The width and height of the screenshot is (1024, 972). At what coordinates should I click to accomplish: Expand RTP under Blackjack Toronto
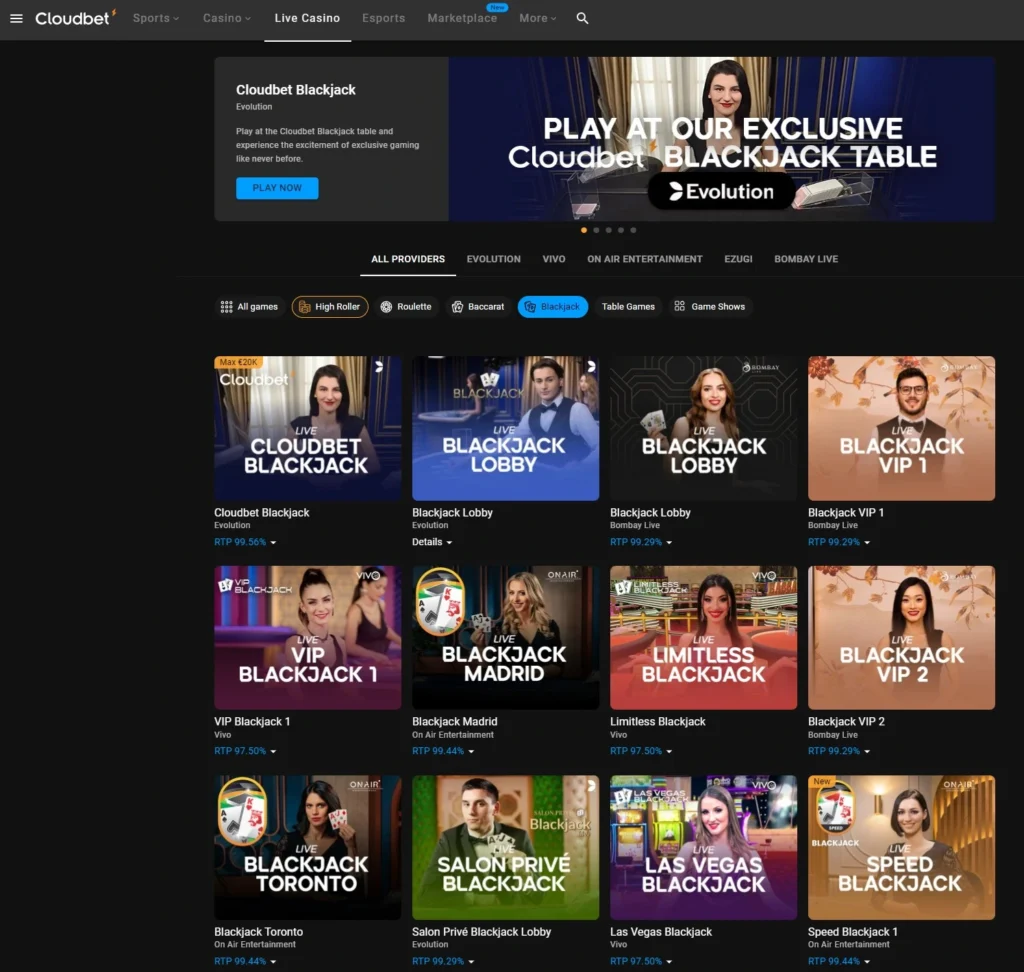pos(245,962)
